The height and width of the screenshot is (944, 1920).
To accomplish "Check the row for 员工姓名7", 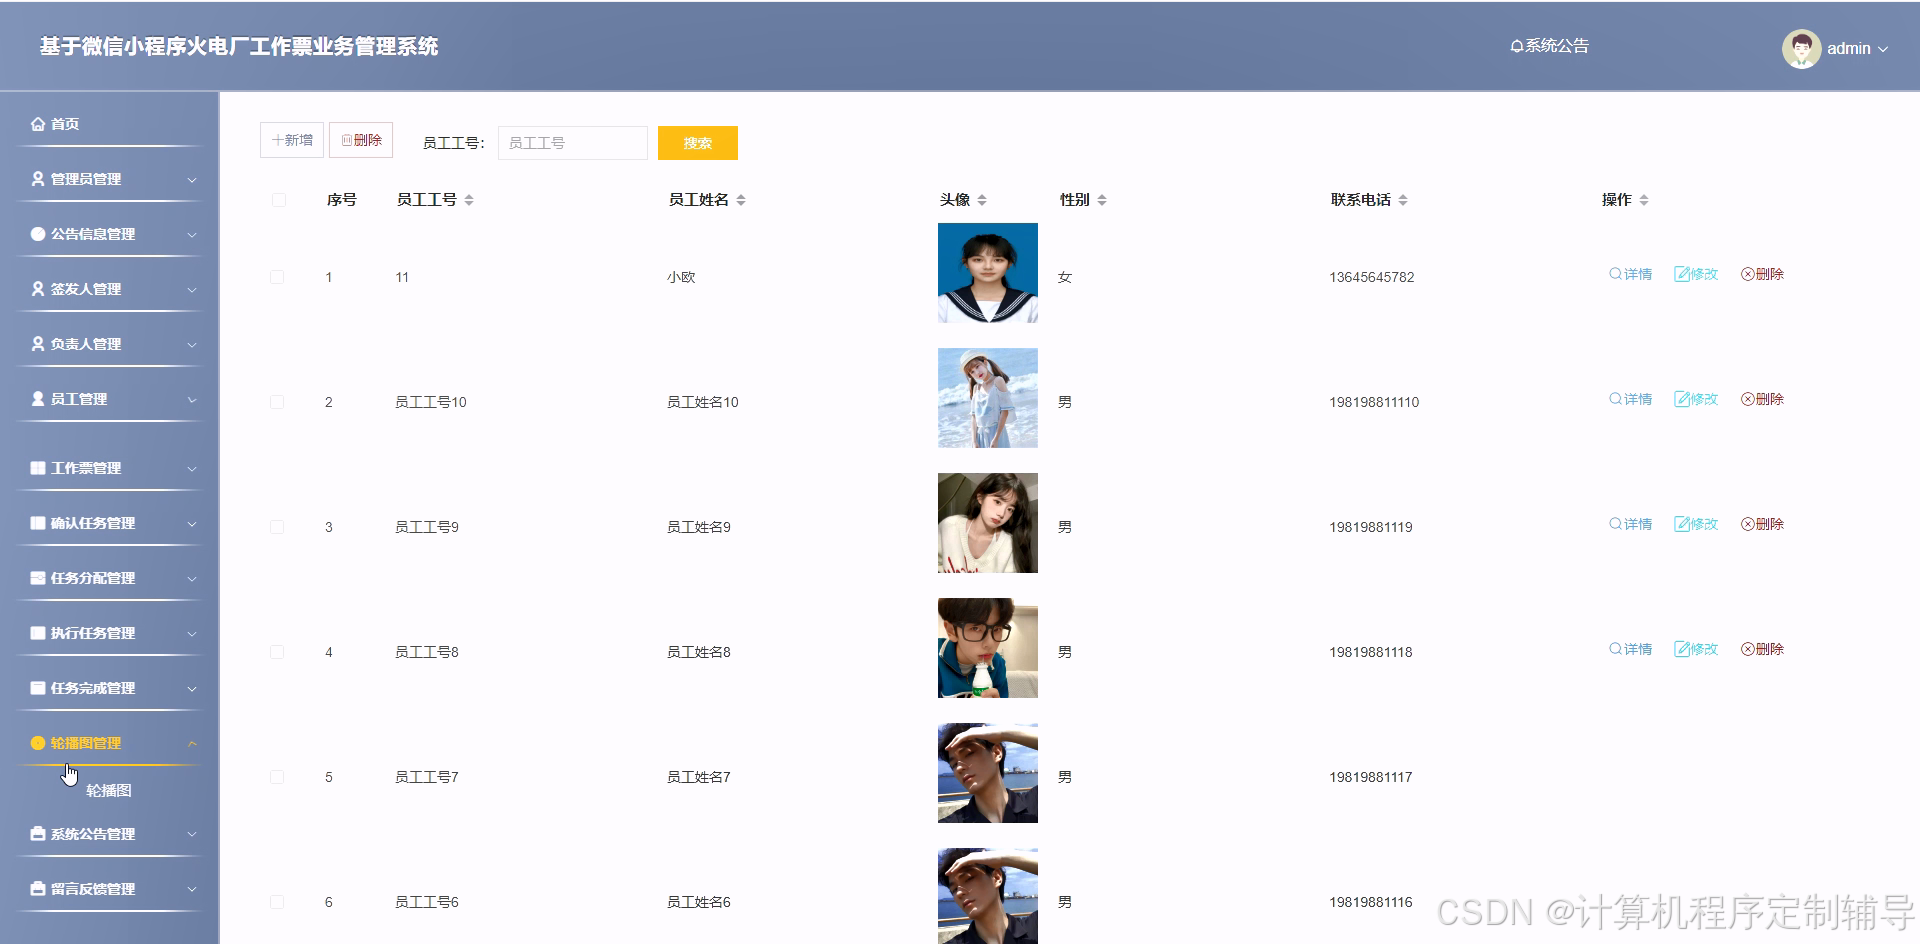I will (277, 777).
